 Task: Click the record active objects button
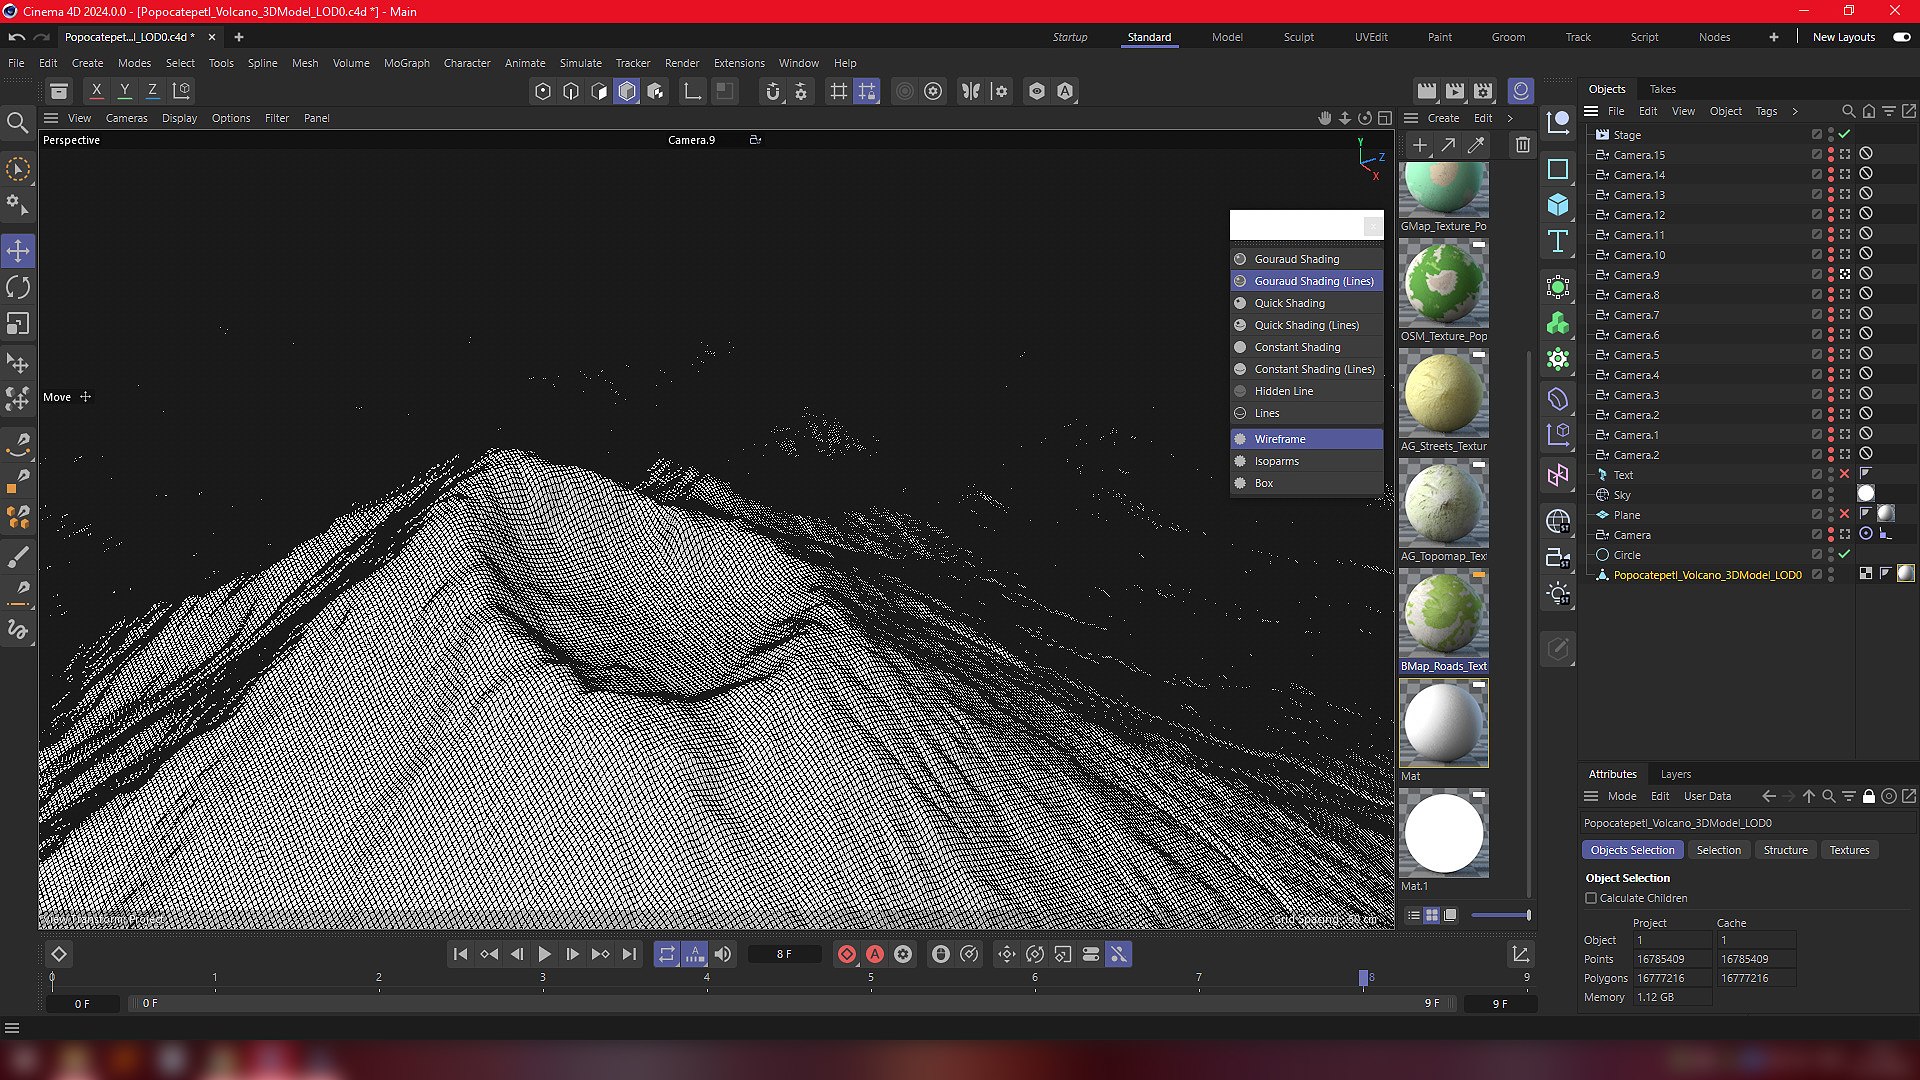tap(847, 954)
